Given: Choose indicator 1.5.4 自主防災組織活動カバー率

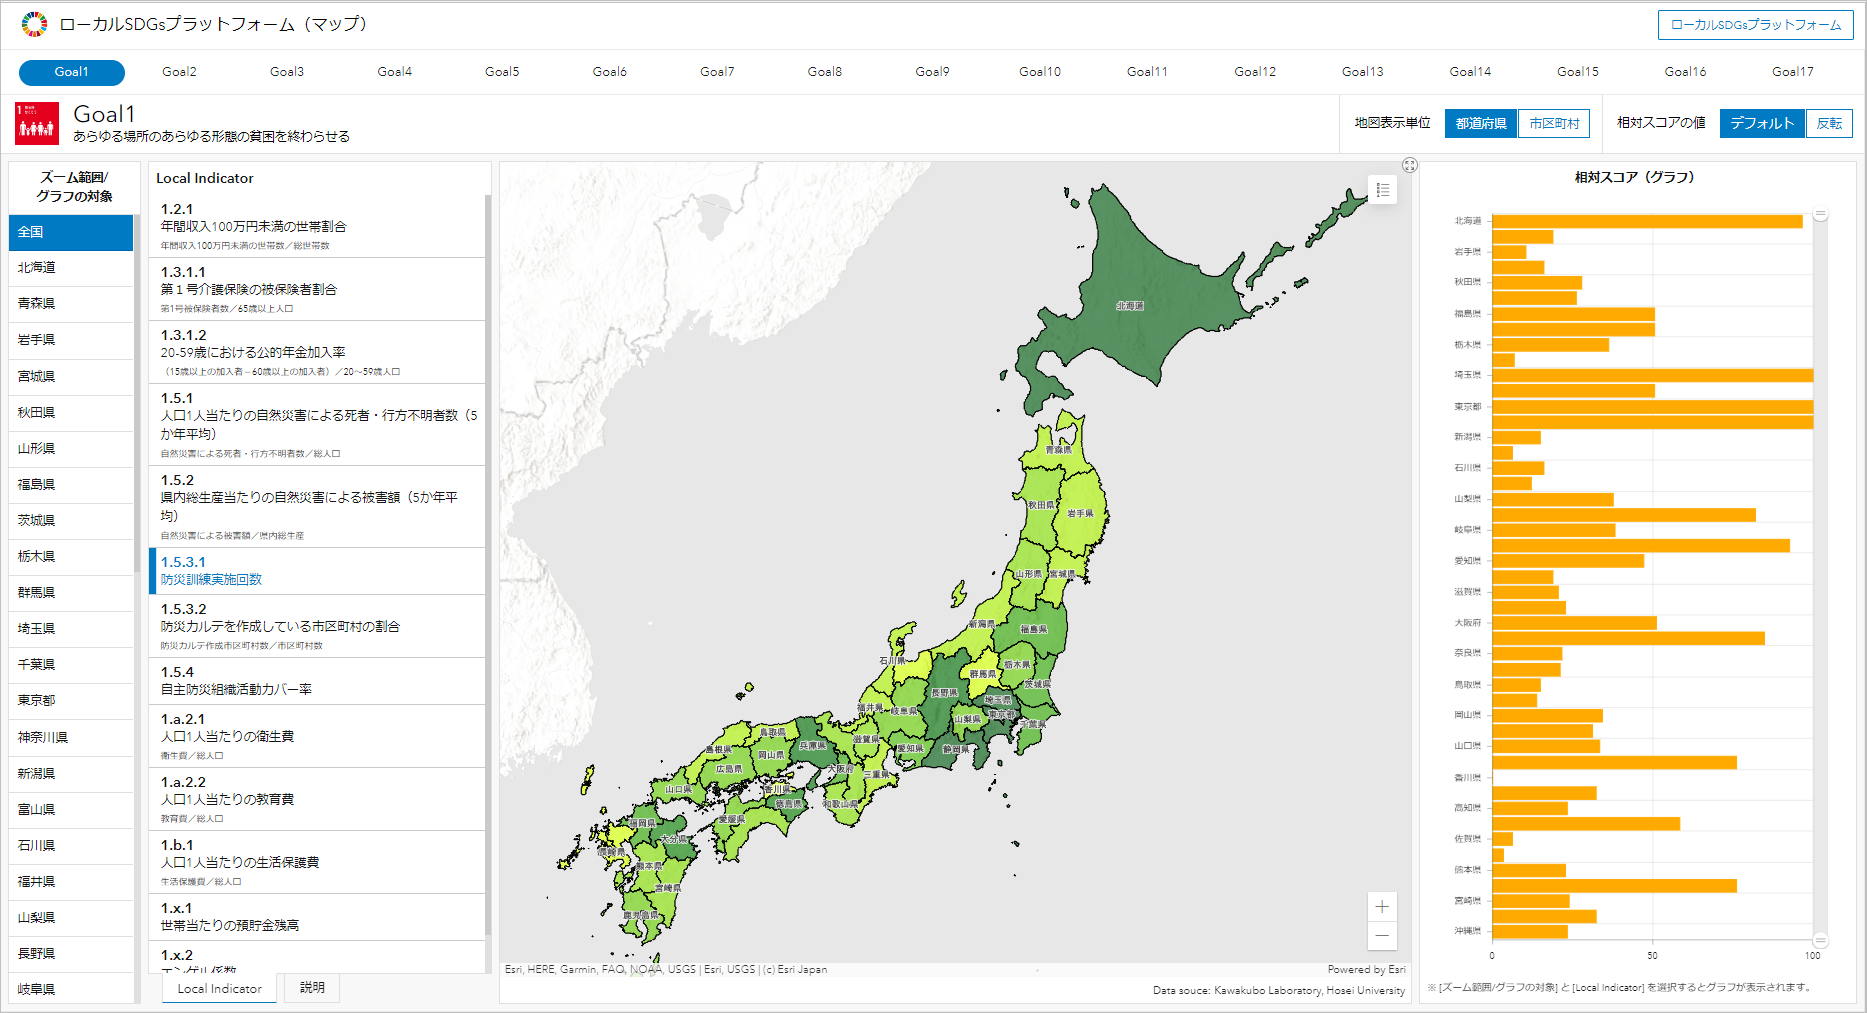Looking at the screenshot, I should (x=316, y=681).
